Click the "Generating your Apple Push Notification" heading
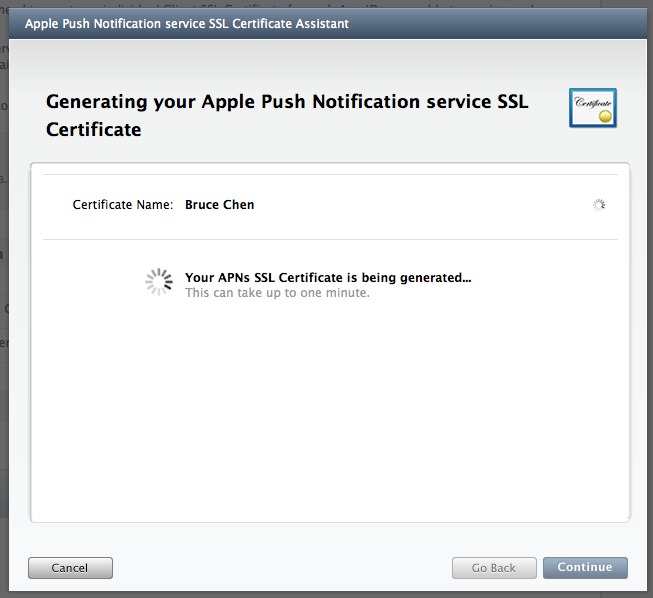This screenshot has height=598, width=653. (286, 104)
